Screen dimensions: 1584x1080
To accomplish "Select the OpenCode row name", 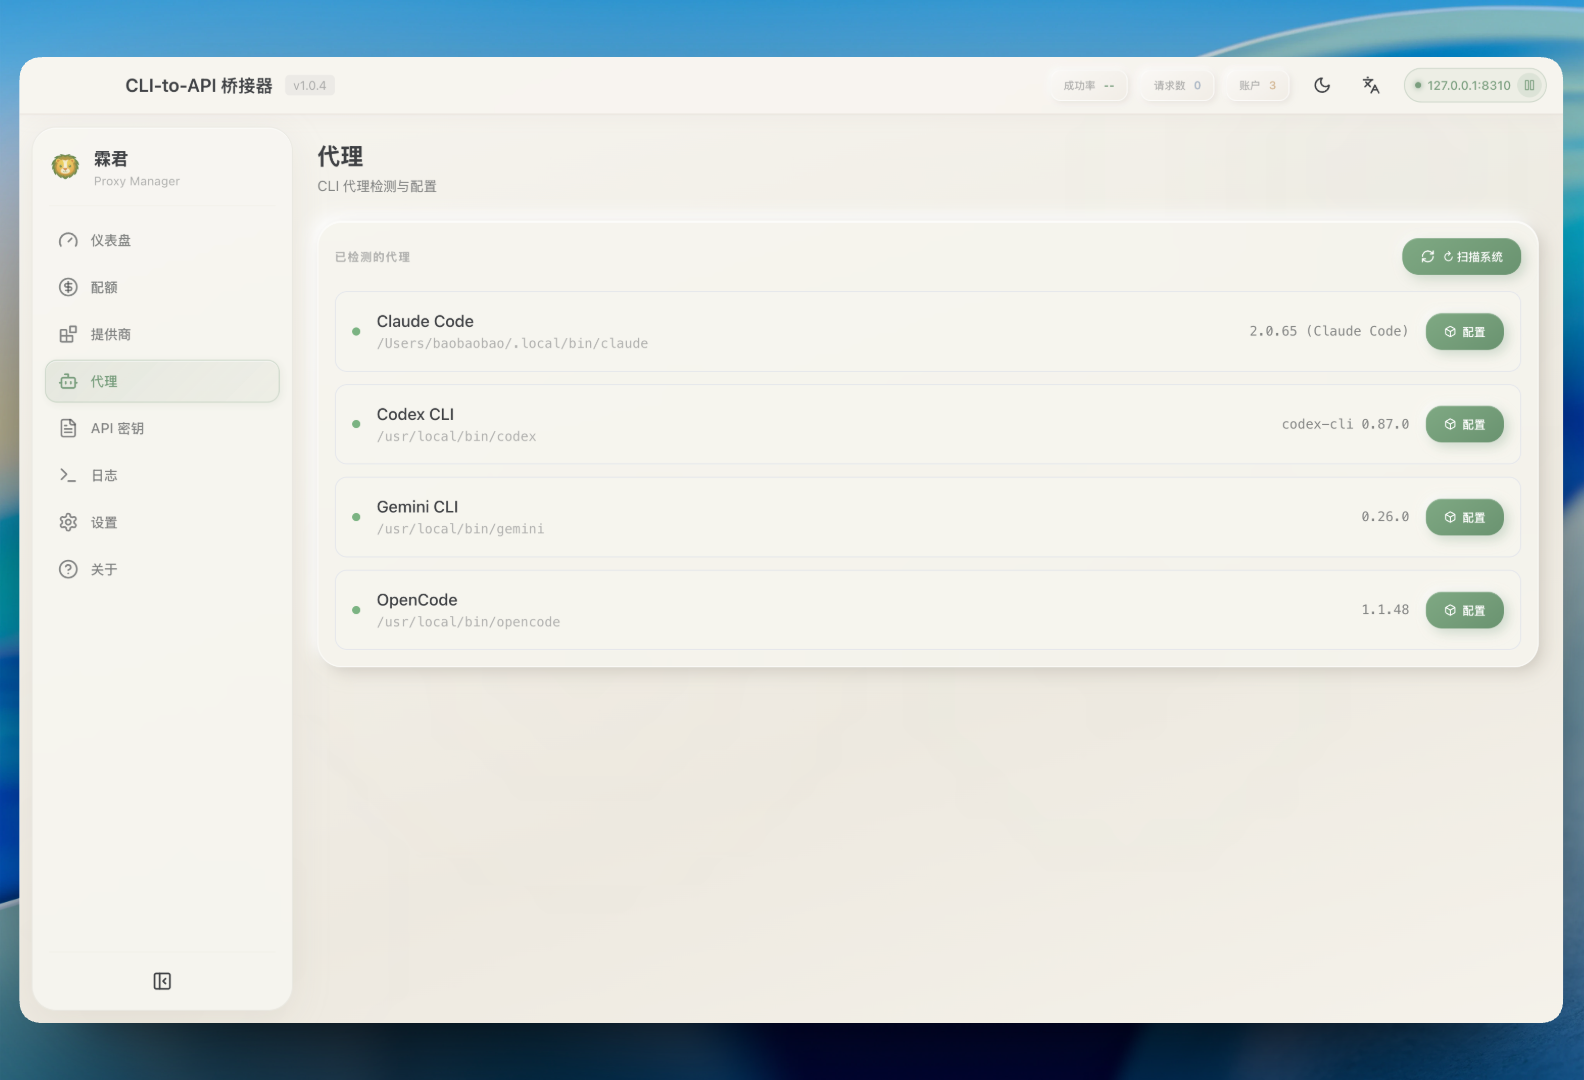I will click(x=417, y=600).
